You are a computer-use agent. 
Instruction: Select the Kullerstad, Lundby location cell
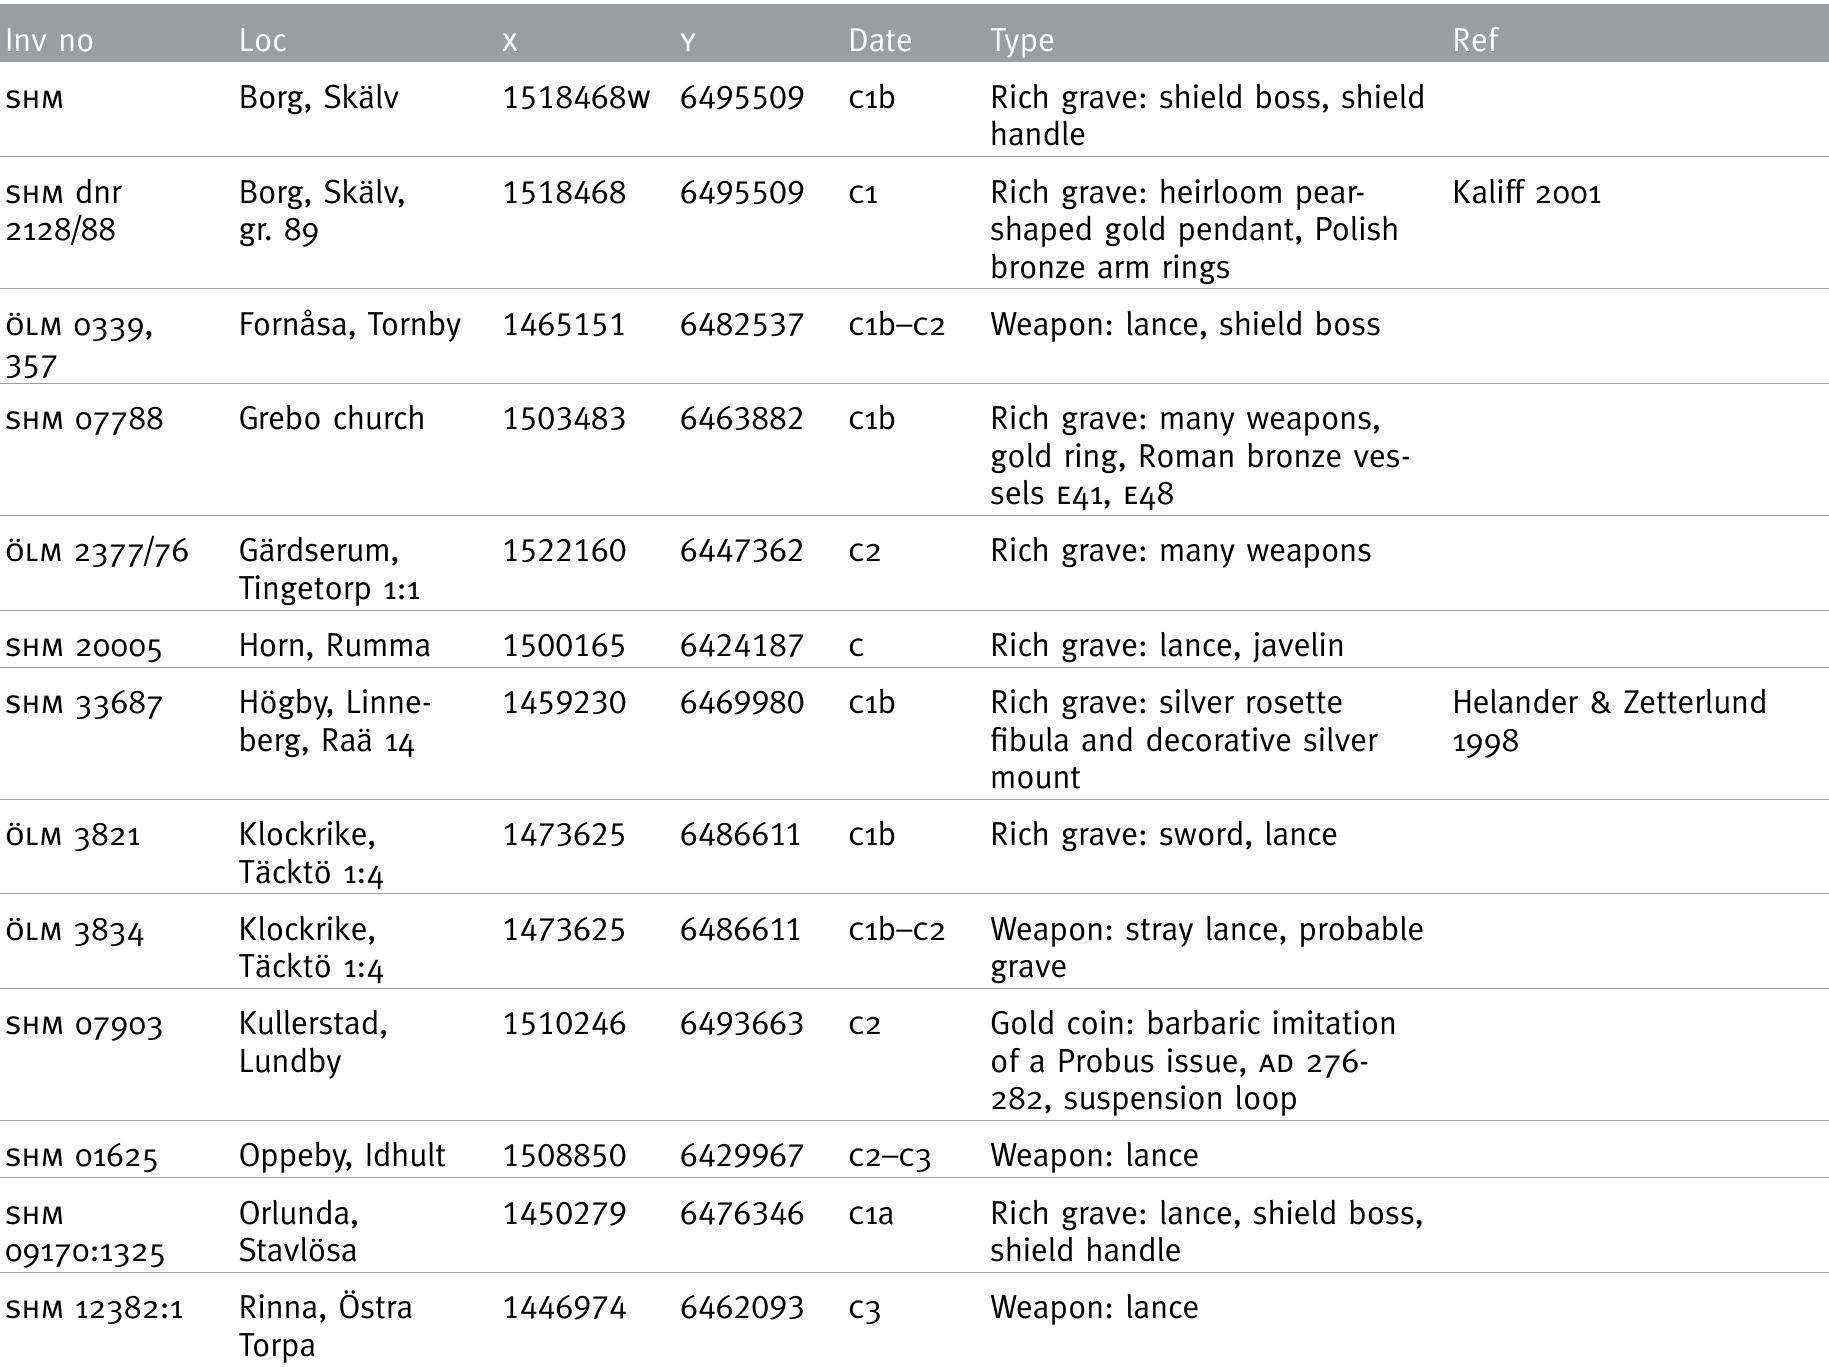[x=312, y=1042]
